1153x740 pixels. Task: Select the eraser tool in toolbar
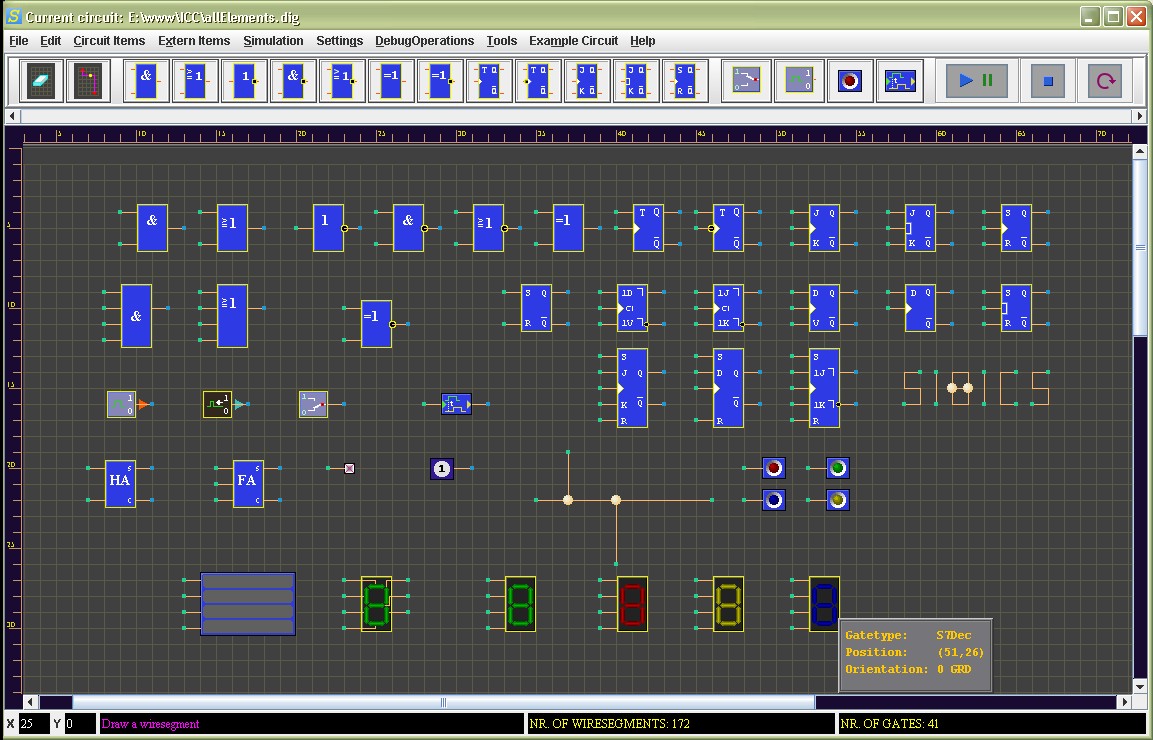click(40, 81)
